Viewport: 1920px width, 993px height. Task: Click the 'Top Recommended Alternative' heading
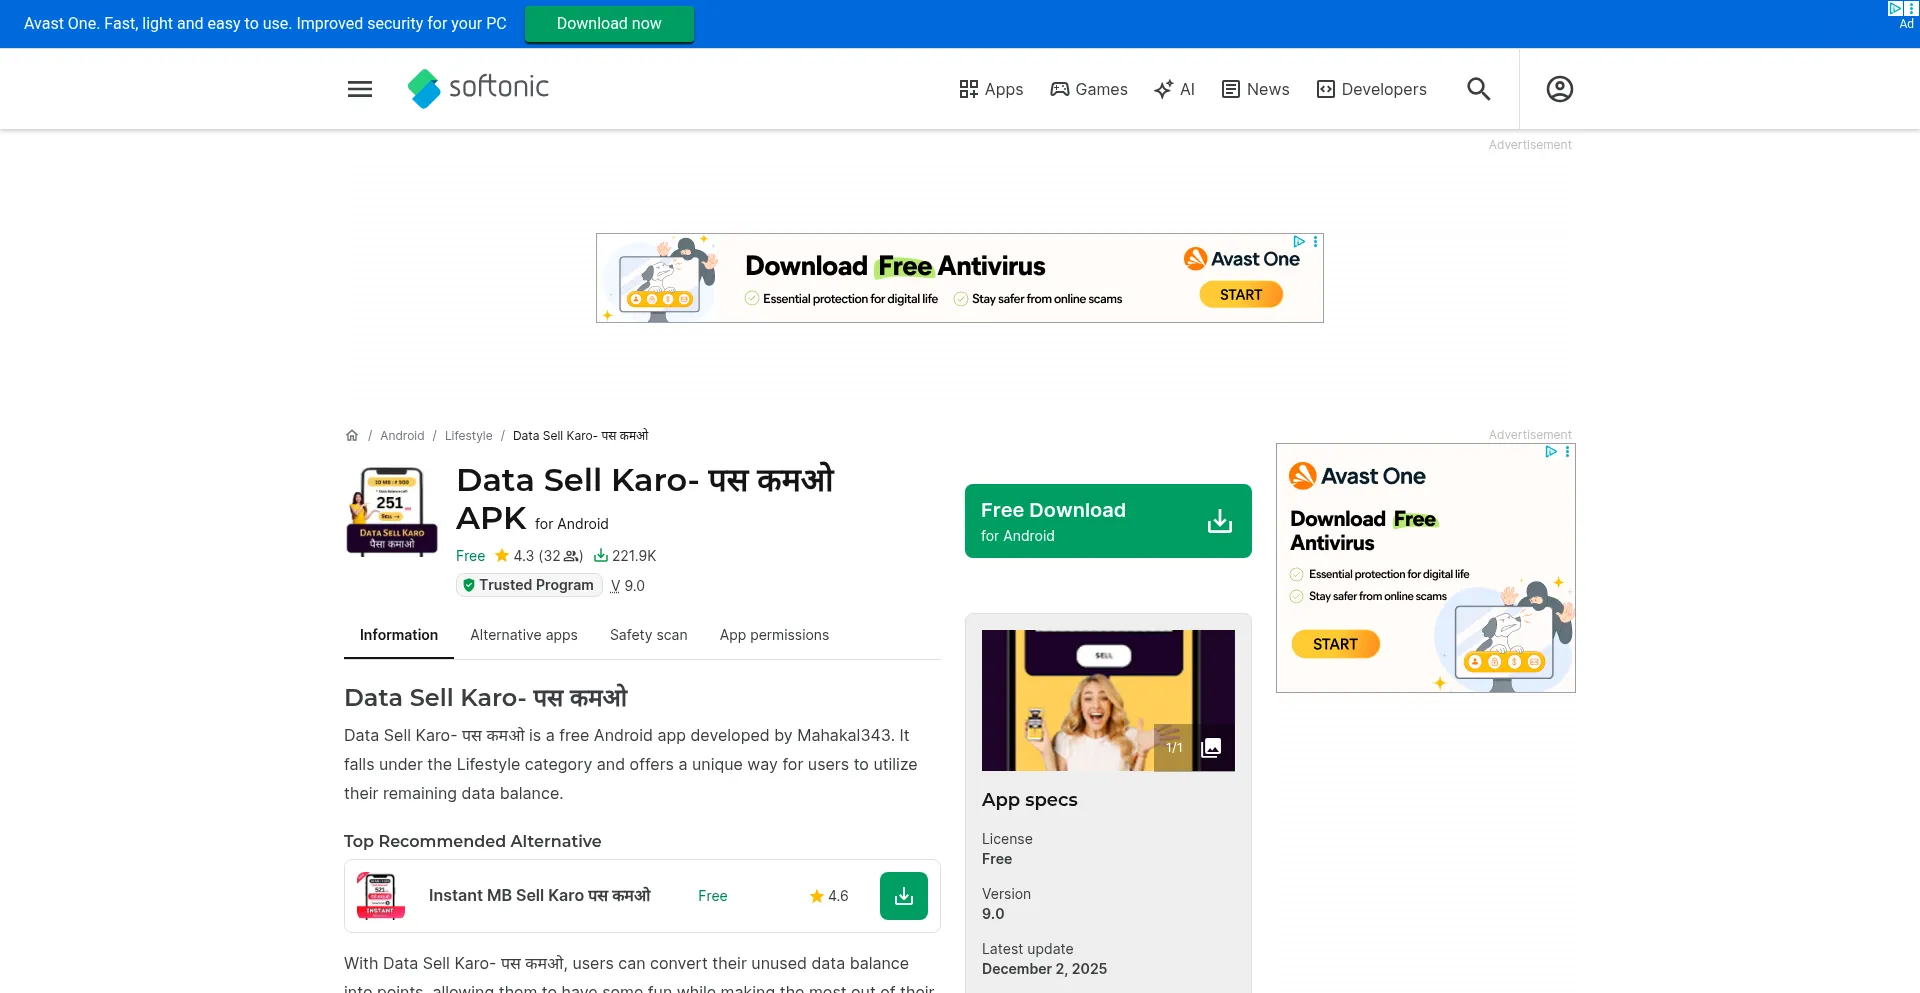click(473, 841)
